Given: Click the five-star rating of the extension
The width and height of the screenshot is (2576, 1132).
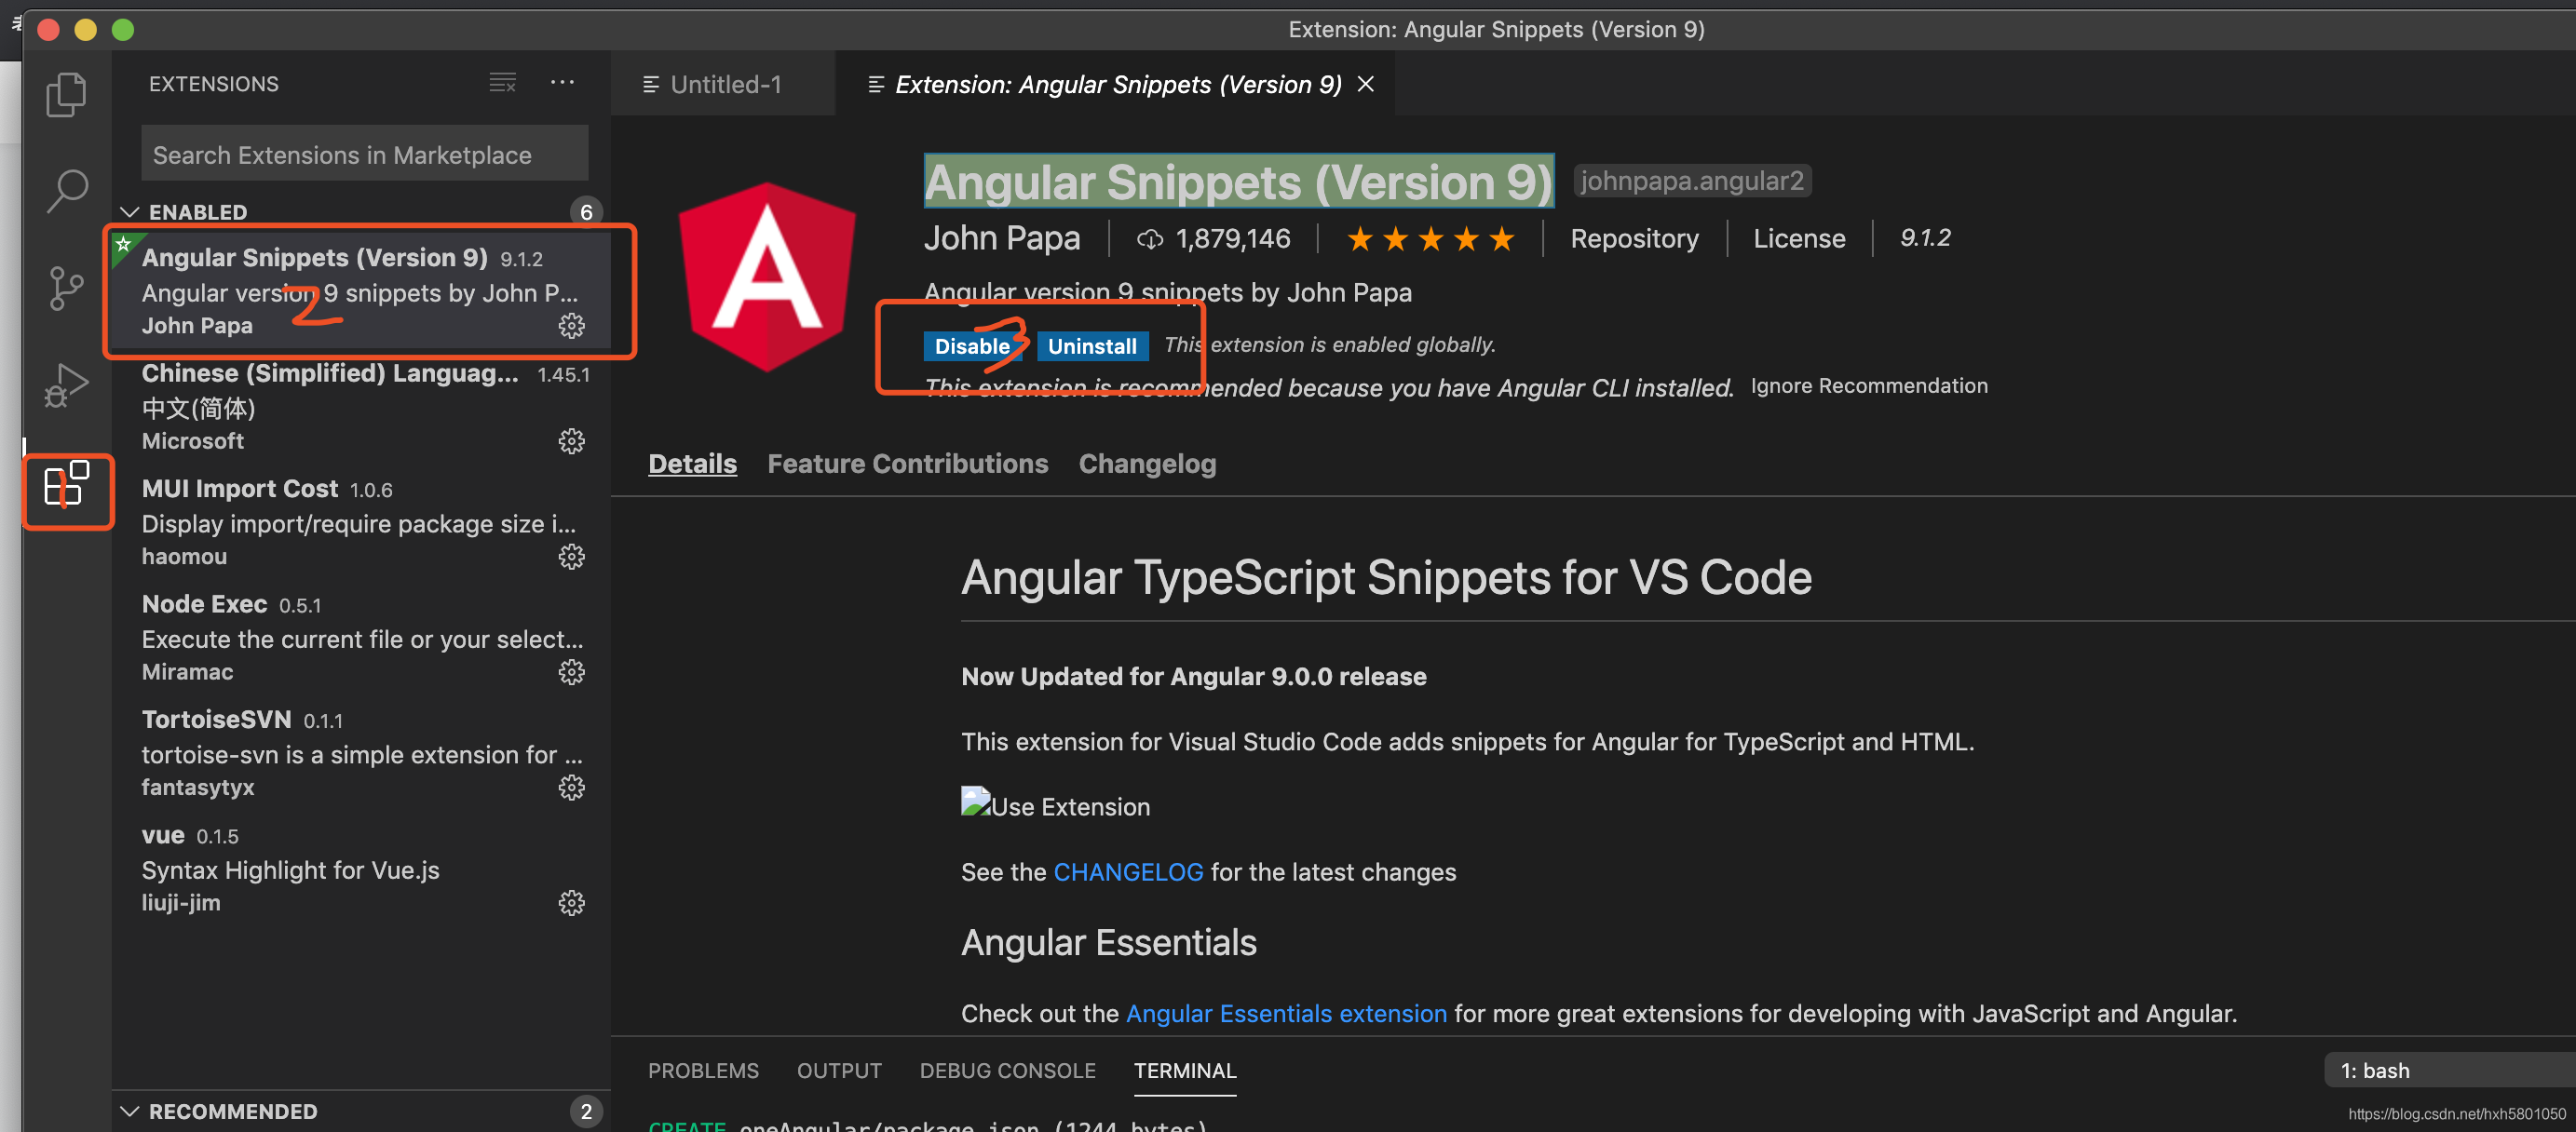Looking at the screenshot, I should [1430, 239].
